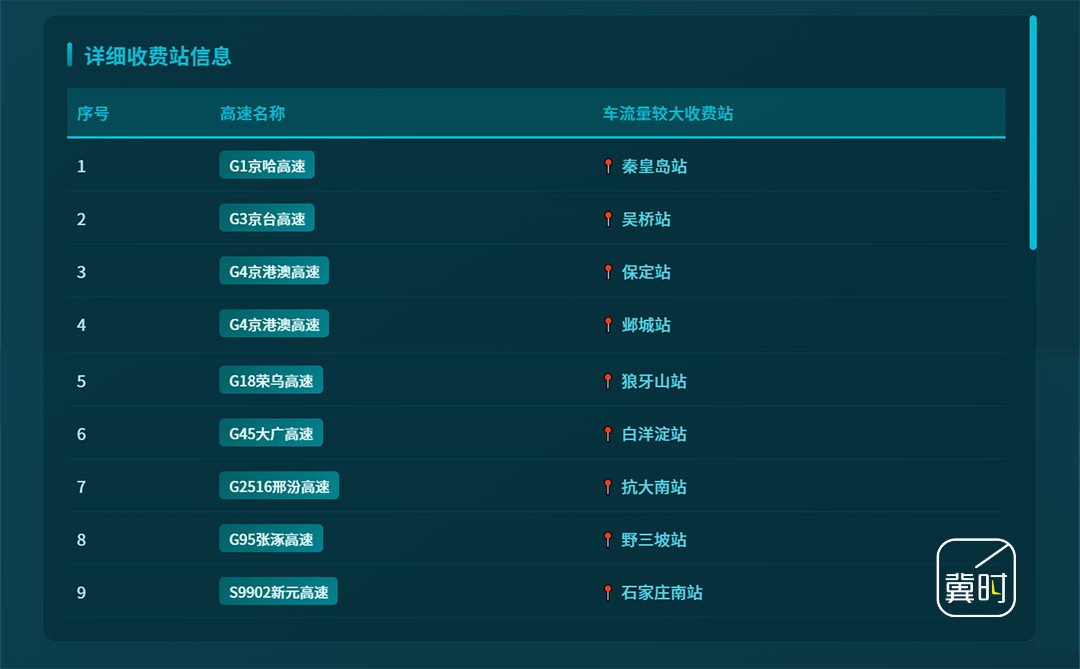The image size is (1080, 669).
Task: Click the location pin beside 石家庄南站
Action: pyautogui.click(x=608, y=593)
